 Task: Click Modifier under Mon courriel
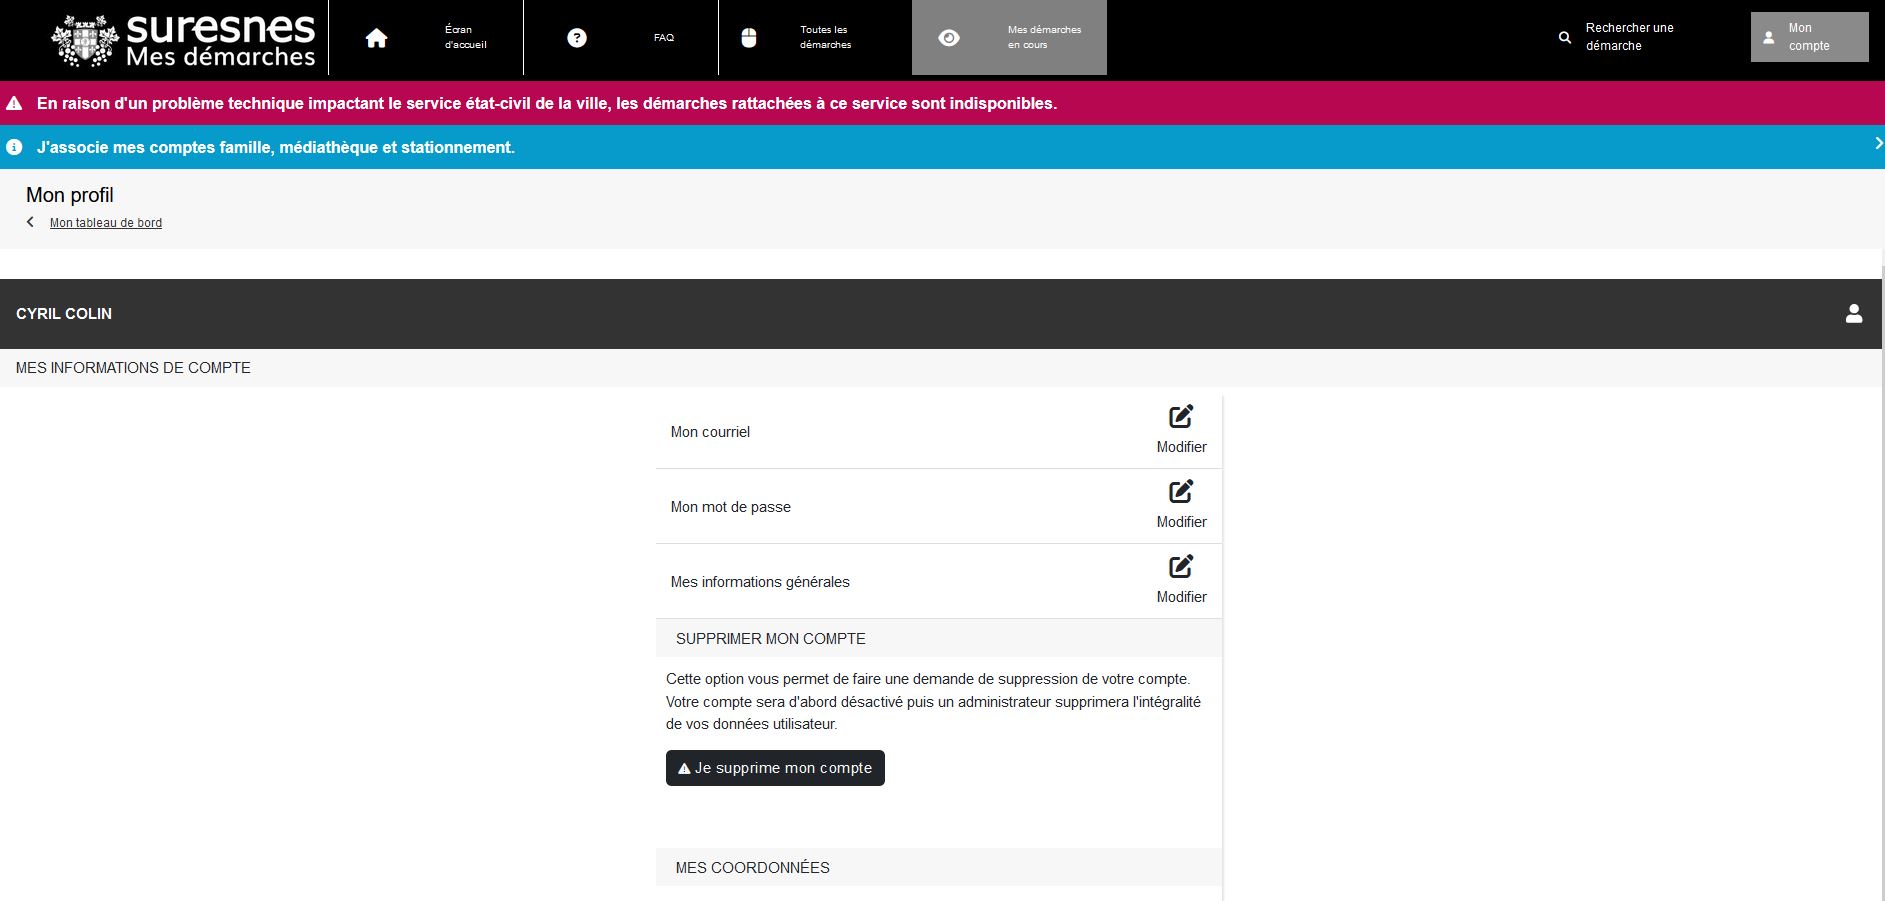[1181, 447]
